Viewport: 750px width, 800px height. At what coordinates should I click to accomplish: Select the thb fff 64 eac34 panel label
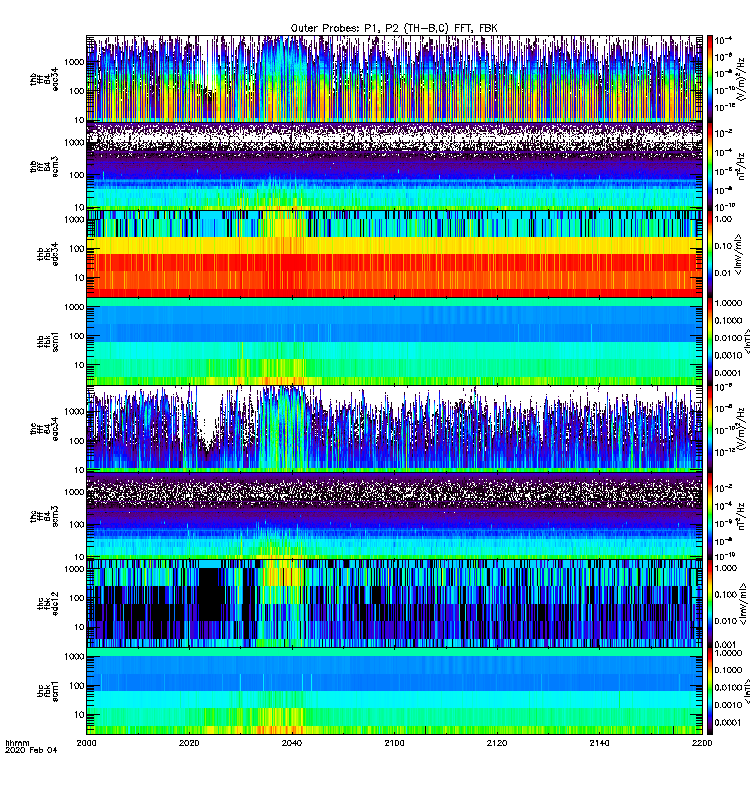pos(44,79)
